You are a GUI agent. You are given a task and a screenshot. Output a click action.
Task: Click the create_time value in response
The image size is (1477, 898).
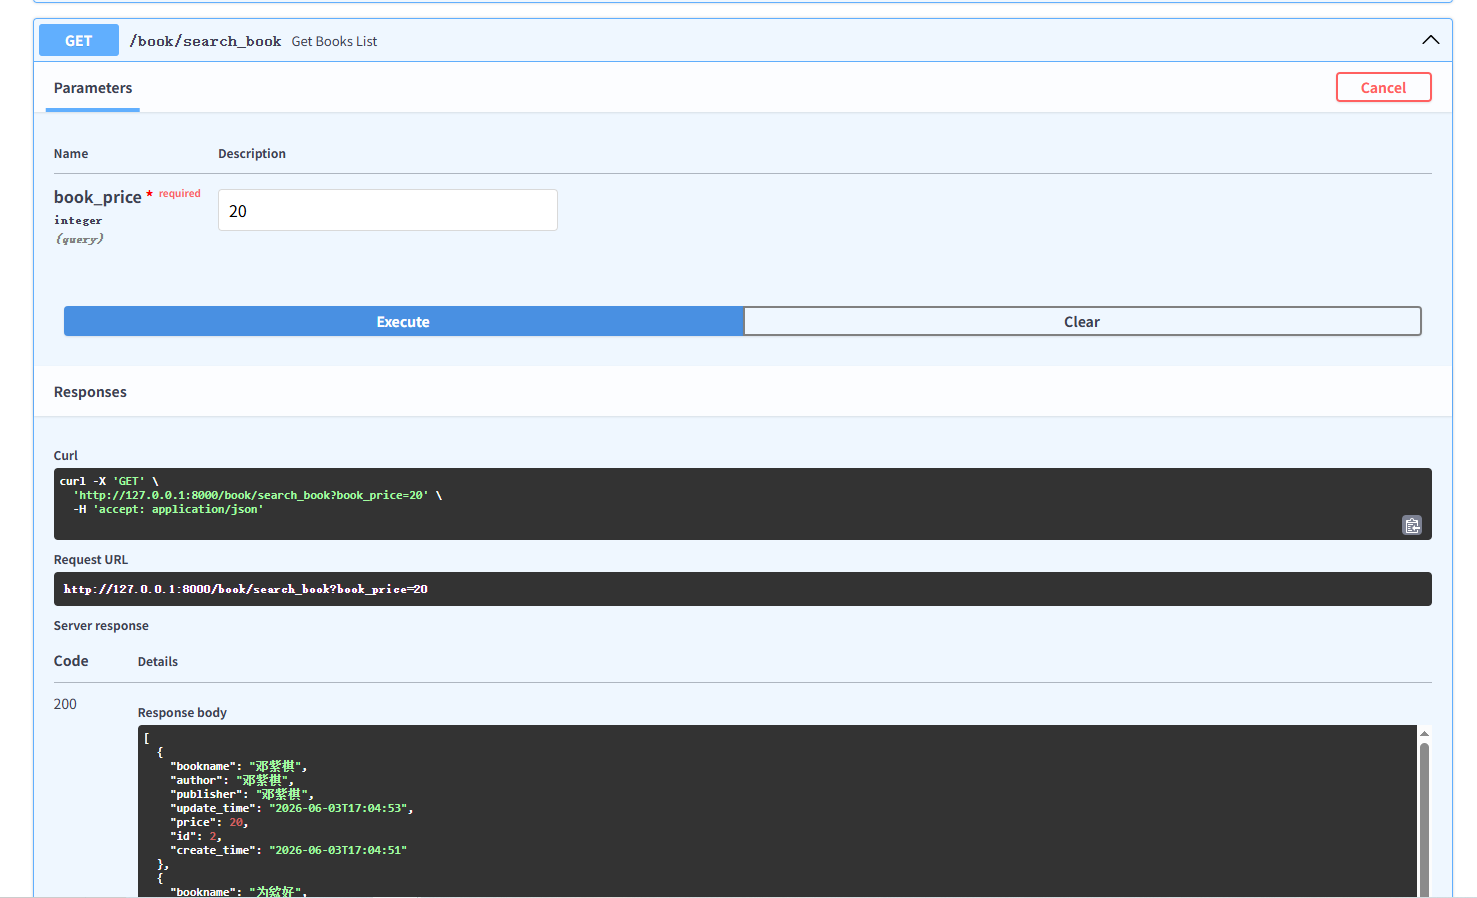(x=338, y=850)
